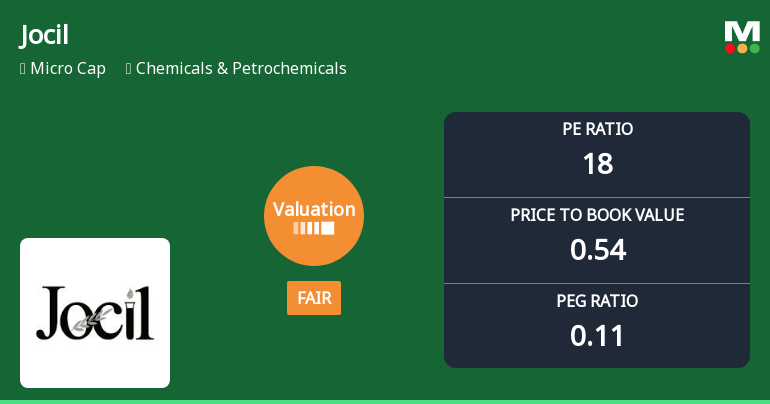Click the price to book value 0.54

pos(597,250)
